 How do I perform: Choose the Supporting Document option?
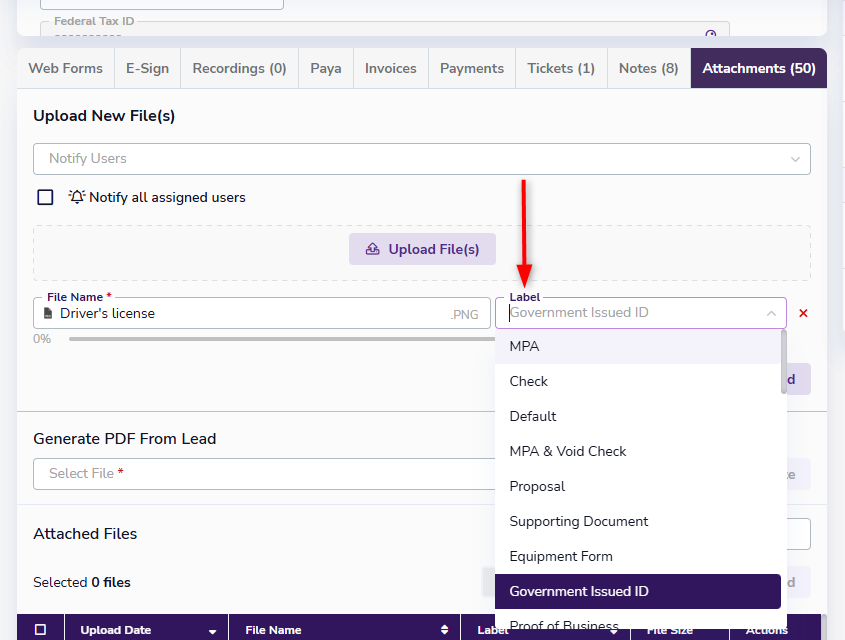(638, 521)
